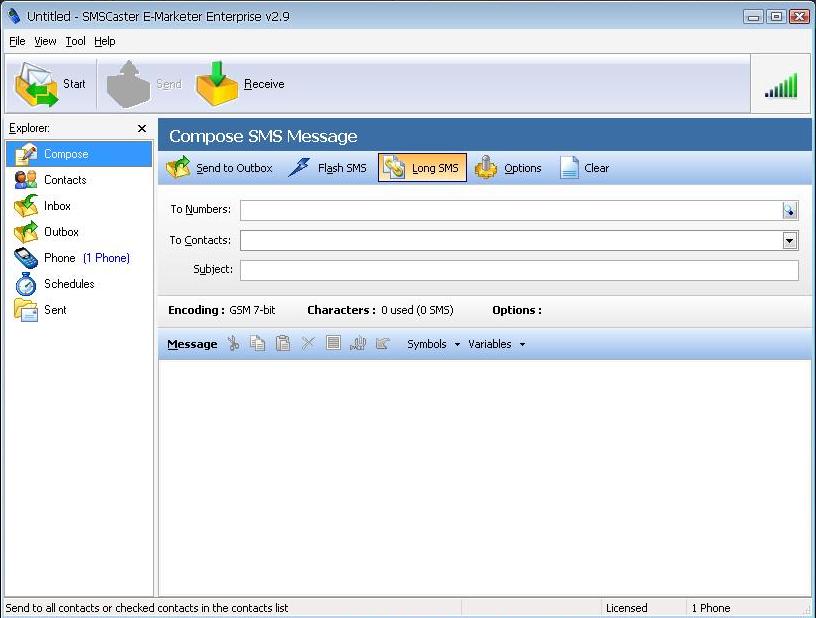Click the Copy icon in Message toolbar

258,343
